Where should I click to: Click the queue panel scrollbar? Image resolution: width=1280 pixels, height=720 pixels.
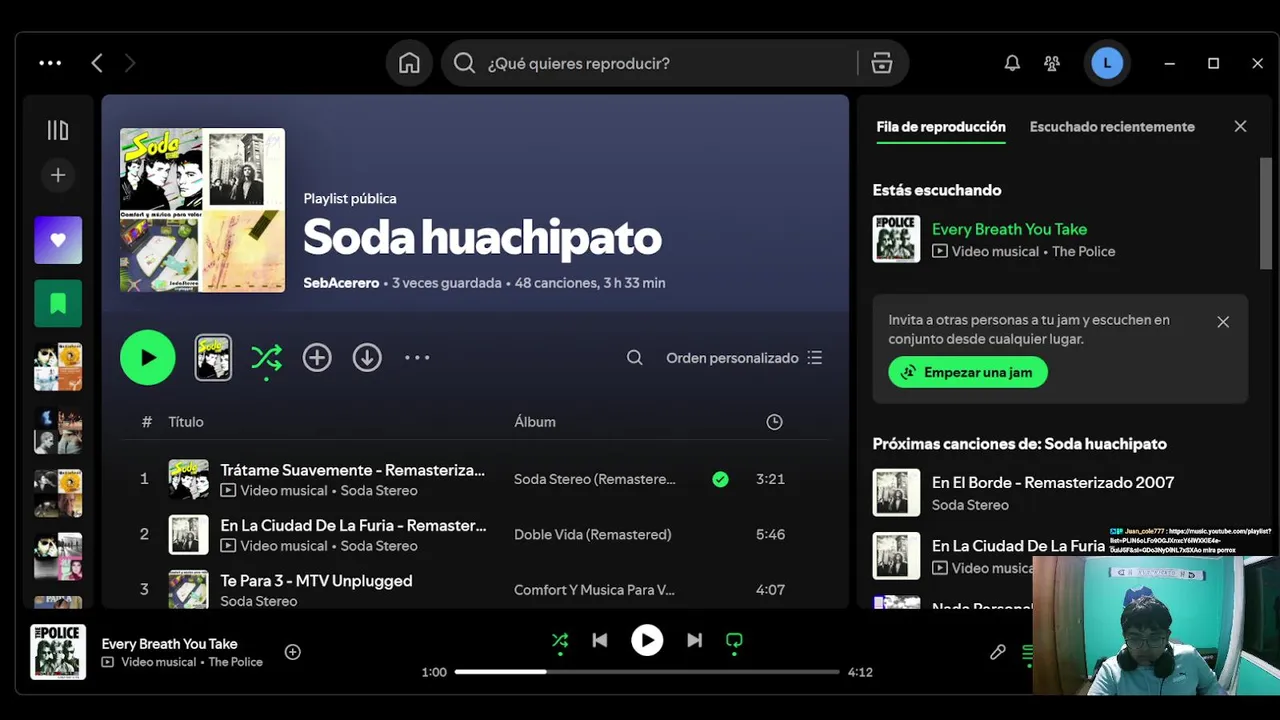(x=1265, y=213)
